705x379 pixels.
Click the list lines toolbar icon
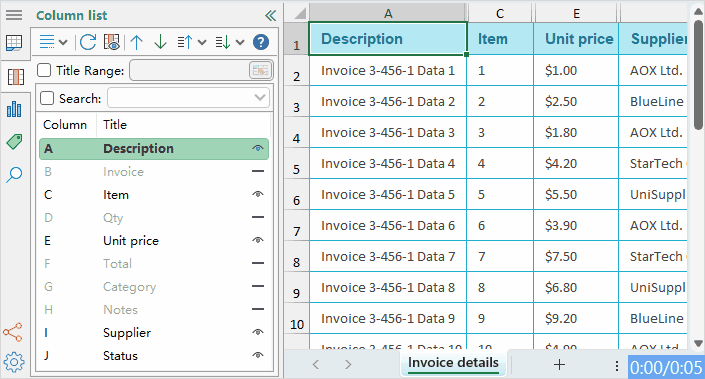[47, 42]
